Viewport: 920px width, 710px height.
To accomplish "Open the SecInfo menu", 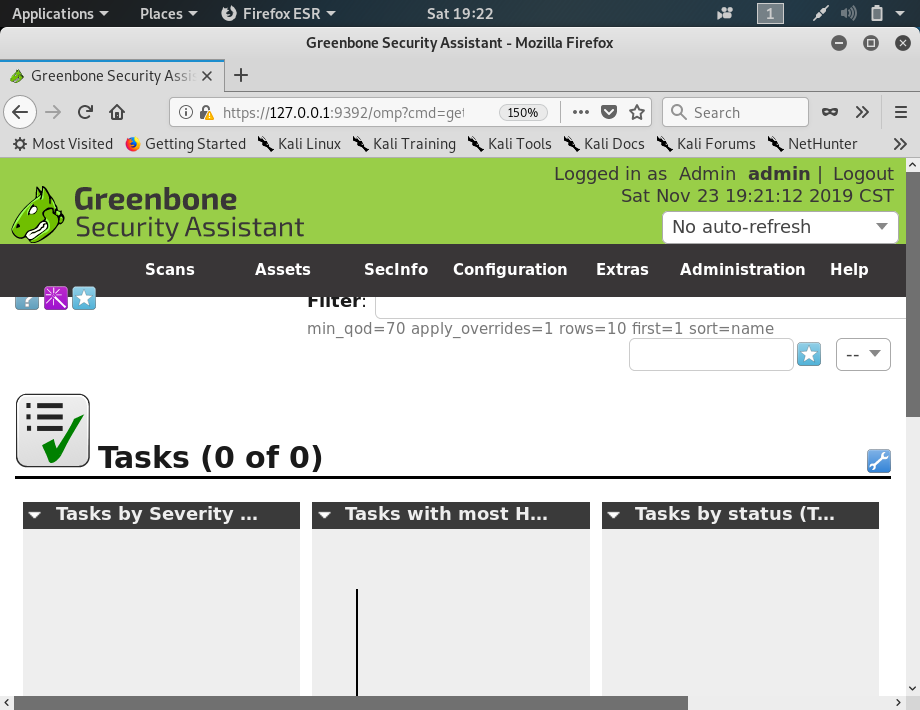I will tap(396, 269).
